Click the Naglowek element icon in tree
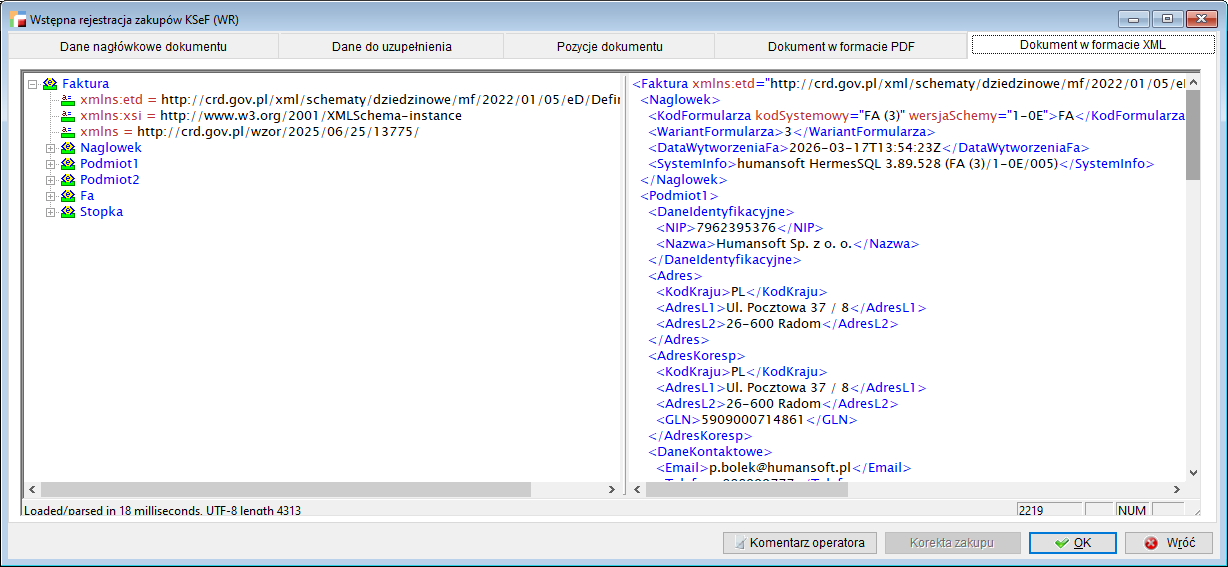The width and height of the screenshot is (1228, 567). (68, 148)
